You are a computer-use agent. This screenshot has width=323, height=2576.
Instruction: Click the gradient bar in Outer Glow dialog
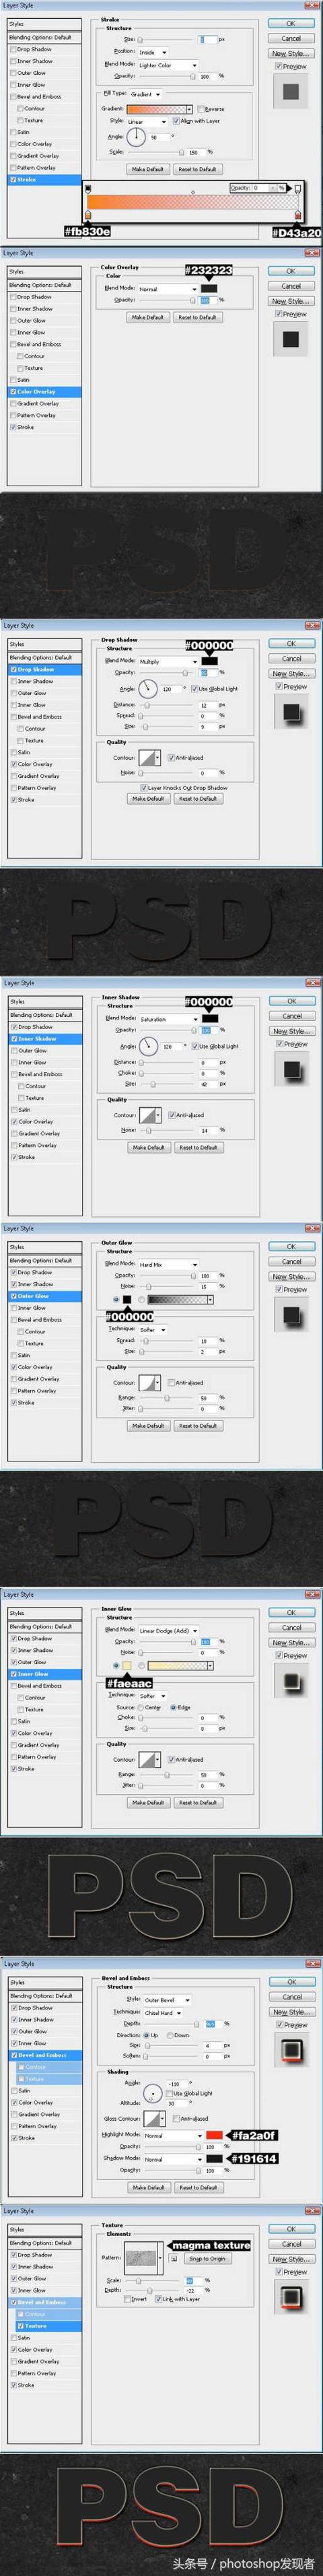click(180, 1299)
